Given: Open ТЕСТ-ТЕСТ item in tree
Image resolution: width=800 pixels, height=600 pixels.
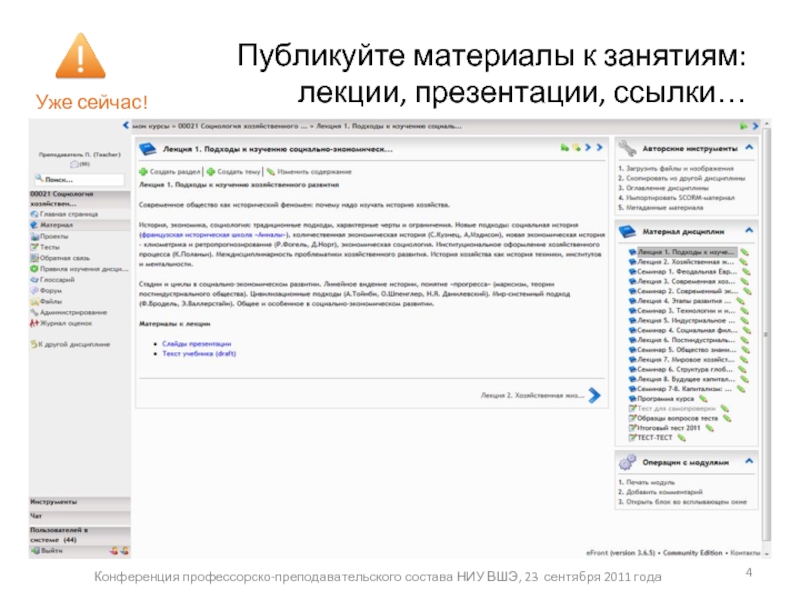Looking at the screenshot, I should tap(655, 438).
